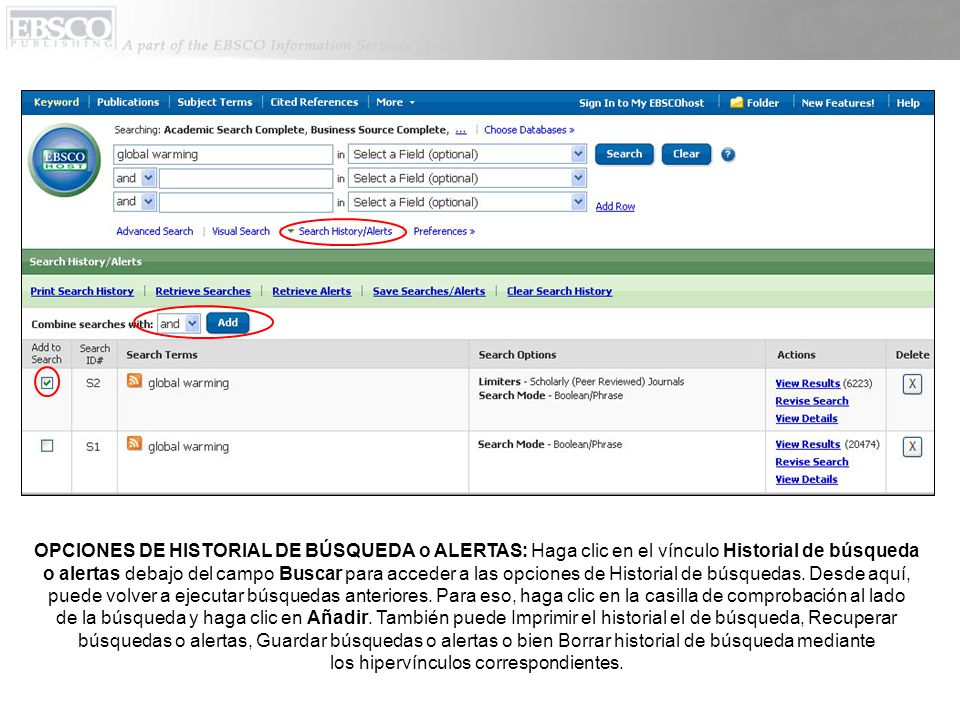The width and height of the screenshot is (960, 720).
Task: Click the 'global warming' search term in row S2
Action: [x=189, y=383]
